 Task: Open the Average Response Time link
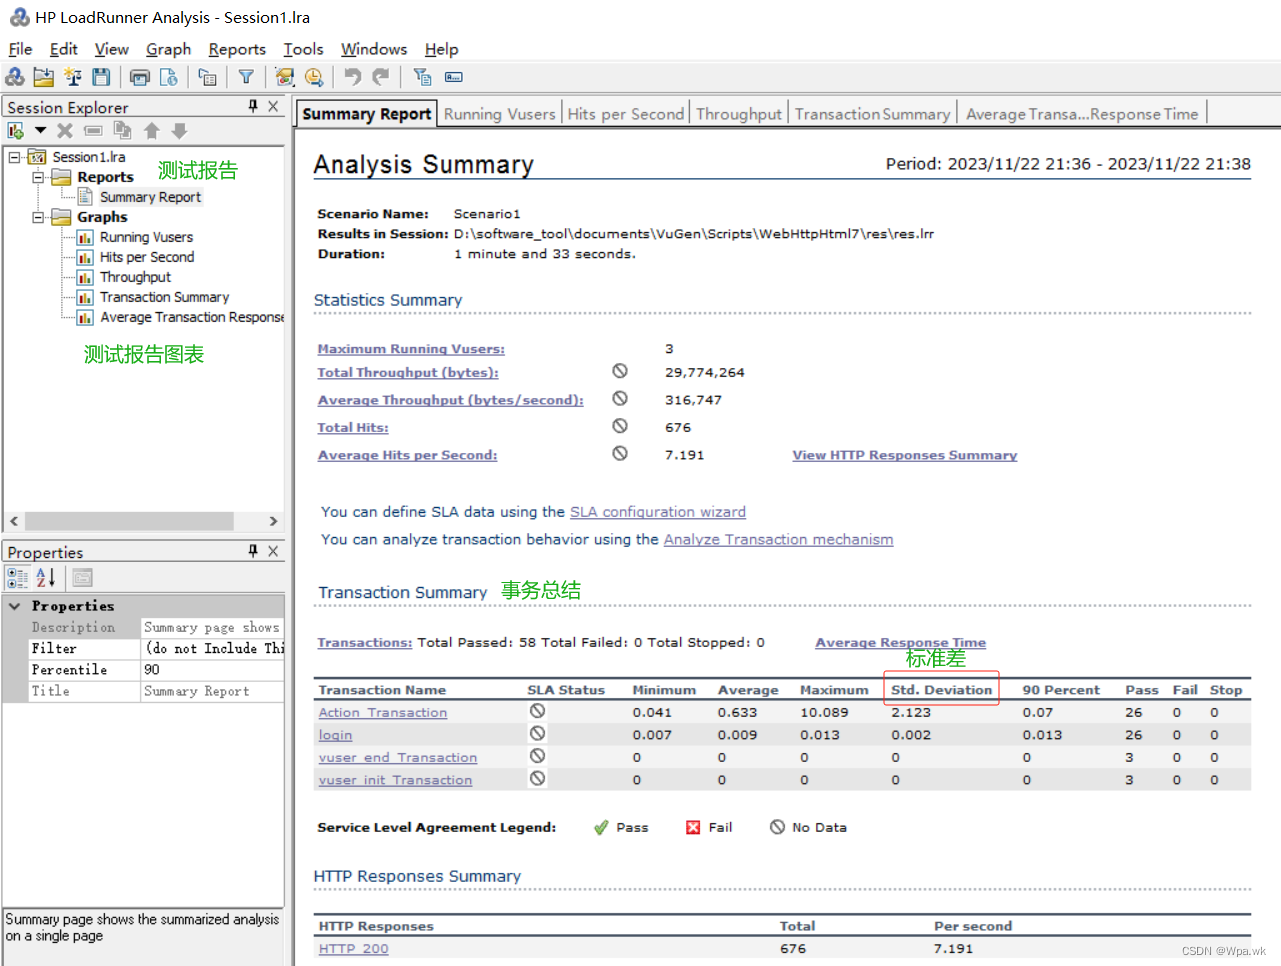[x=900, y=642]
